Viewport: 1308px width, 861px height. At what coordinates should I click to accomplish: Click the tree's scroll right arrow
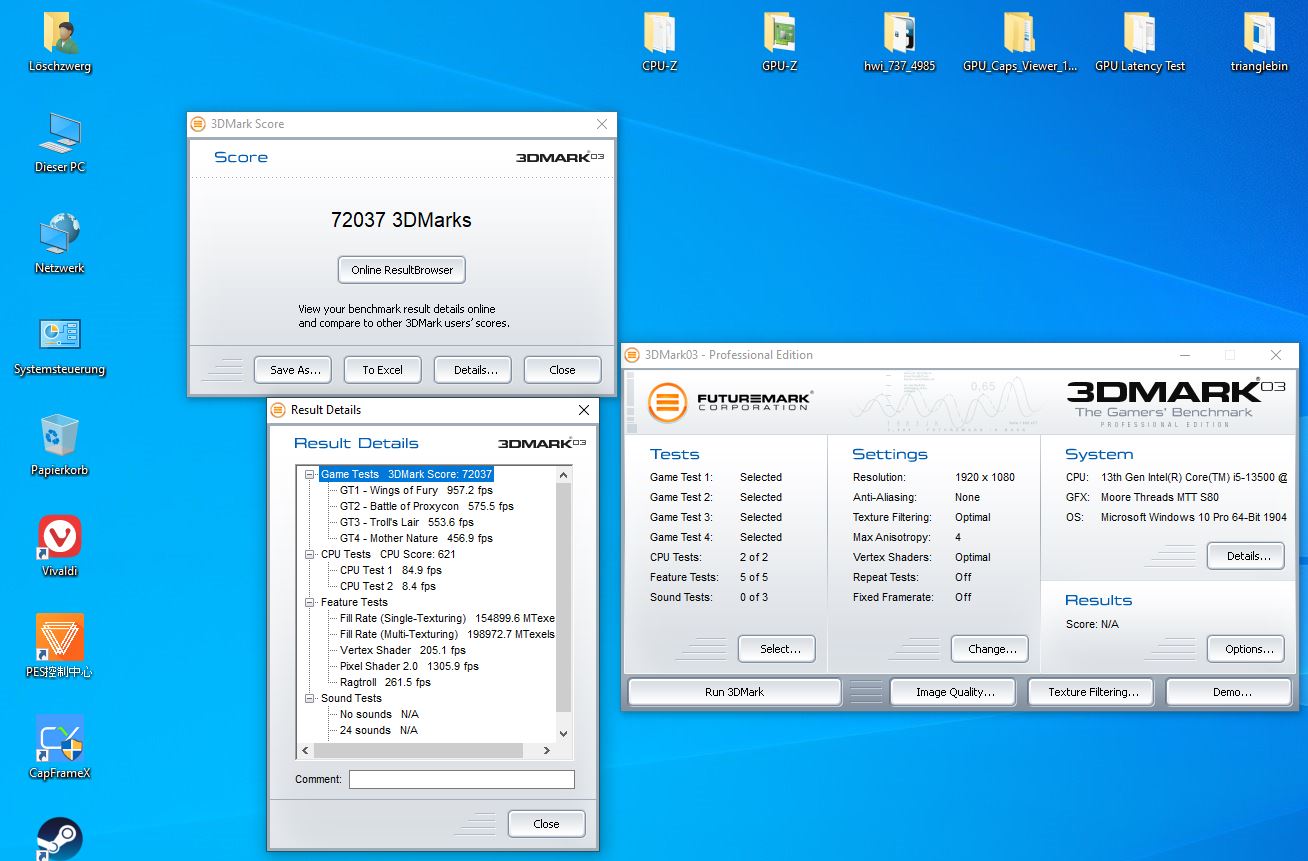coord(547,750)
